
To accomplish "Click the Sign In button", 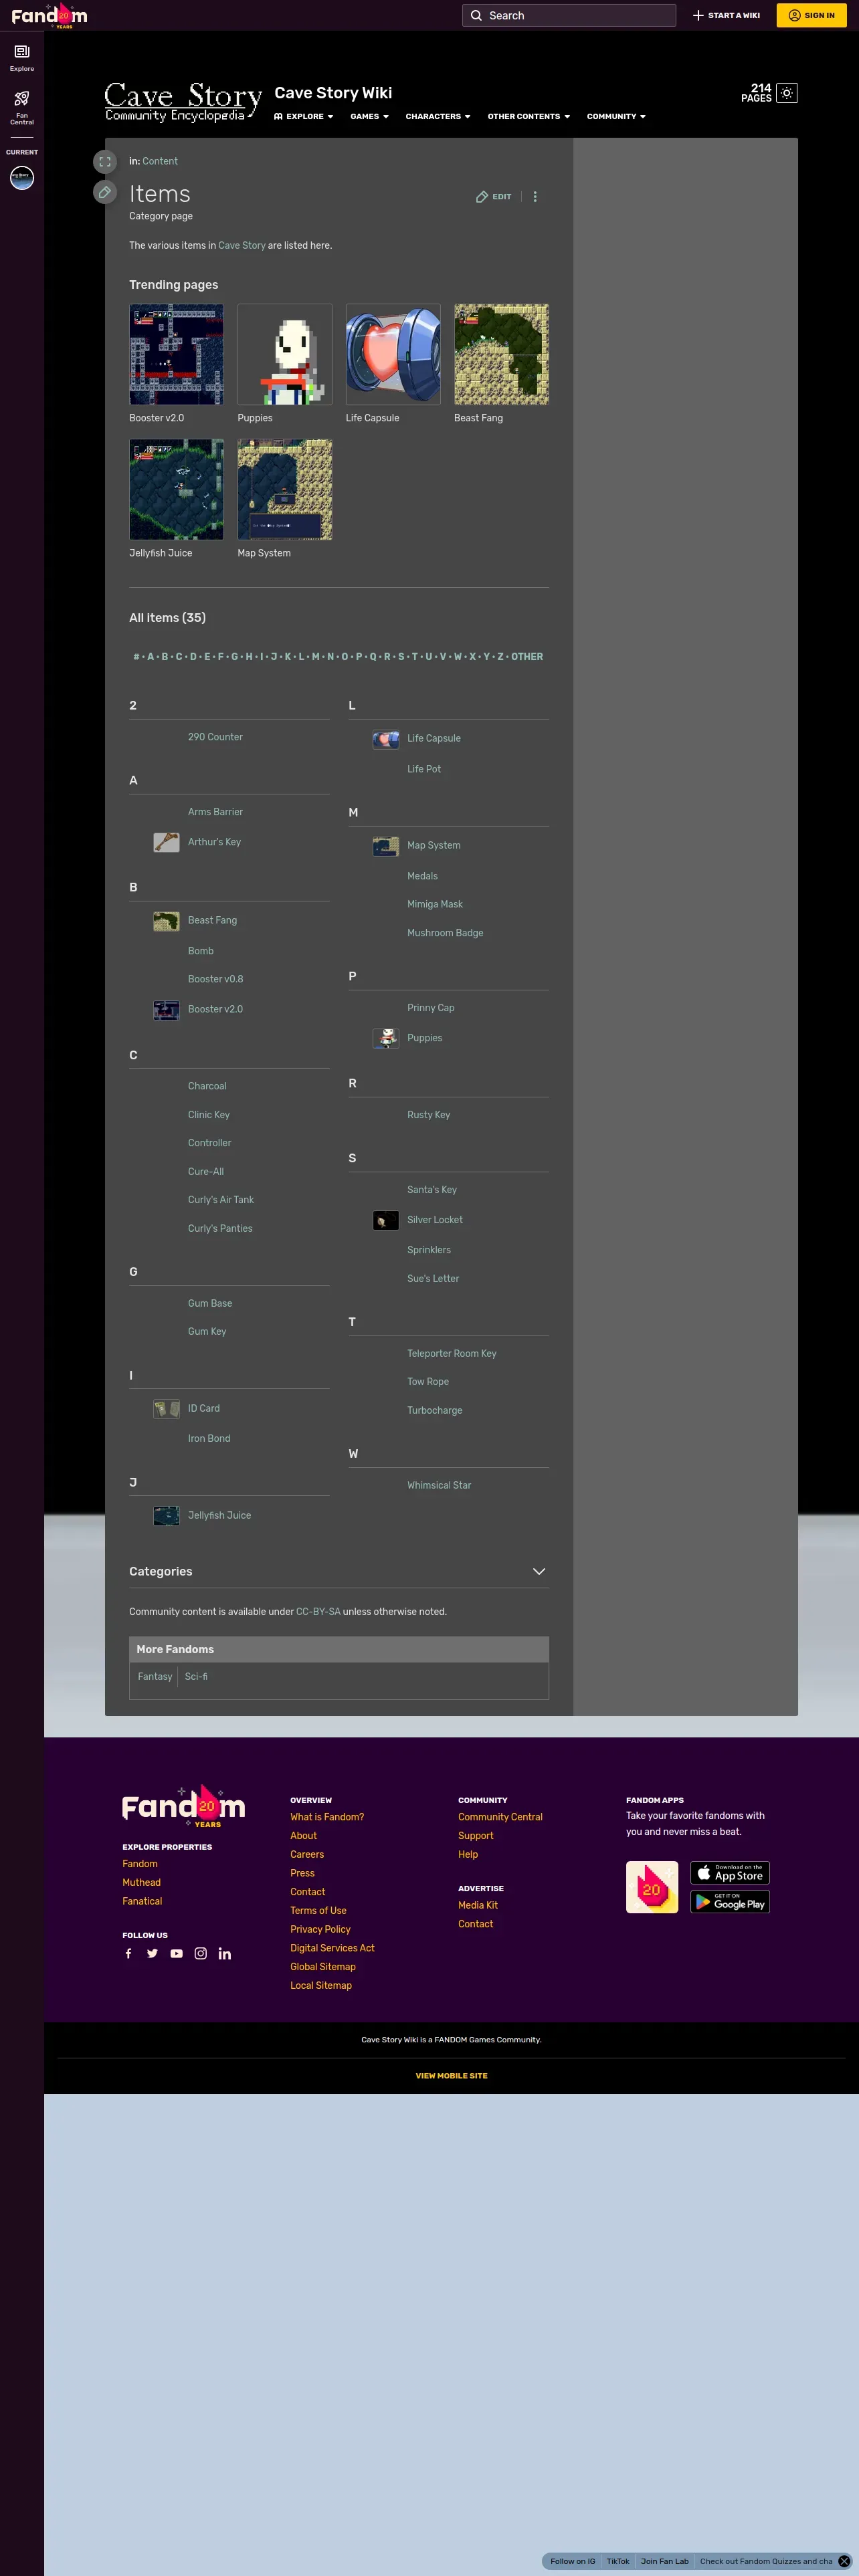I will (811, 15).
